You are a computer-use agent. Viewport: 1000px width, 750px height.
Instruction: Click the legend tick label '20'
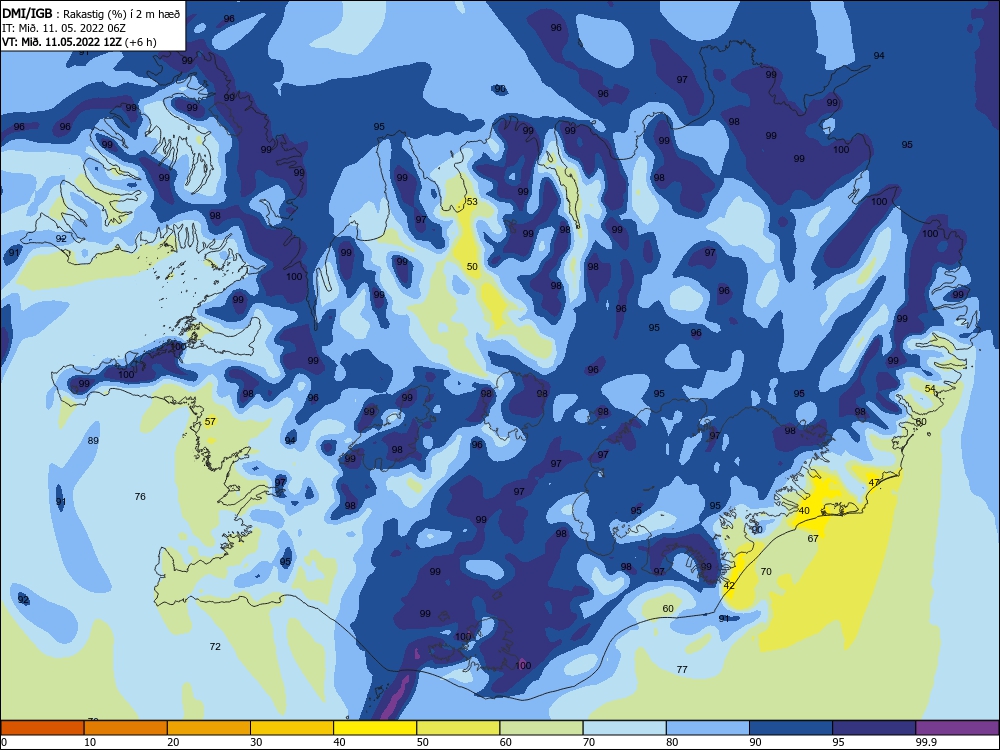click(173, 742)
